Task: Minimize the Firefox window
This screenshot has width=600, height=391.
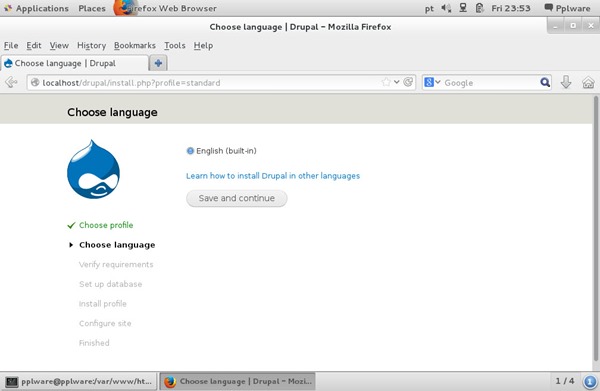Action: 555,26
